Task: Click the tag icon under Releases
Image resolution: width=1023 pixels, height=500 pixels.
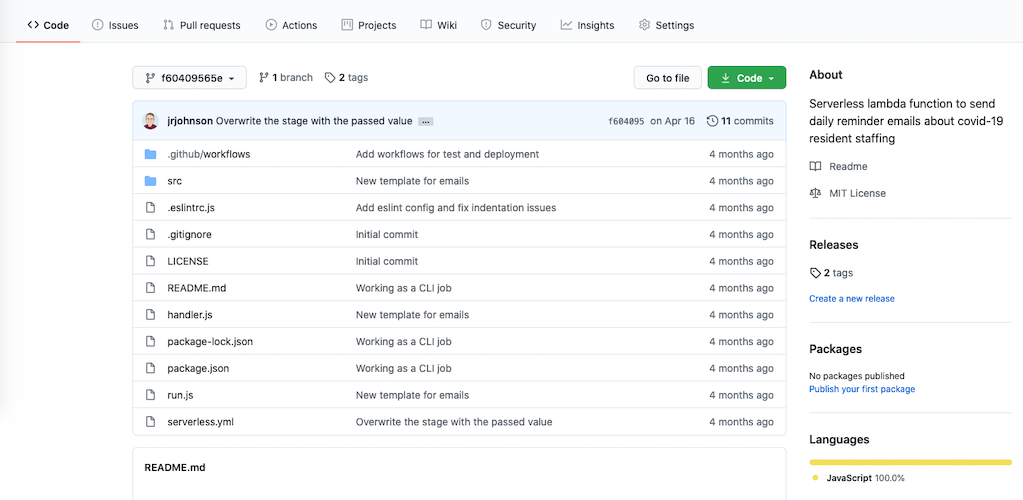Action: tap(815, 272)
